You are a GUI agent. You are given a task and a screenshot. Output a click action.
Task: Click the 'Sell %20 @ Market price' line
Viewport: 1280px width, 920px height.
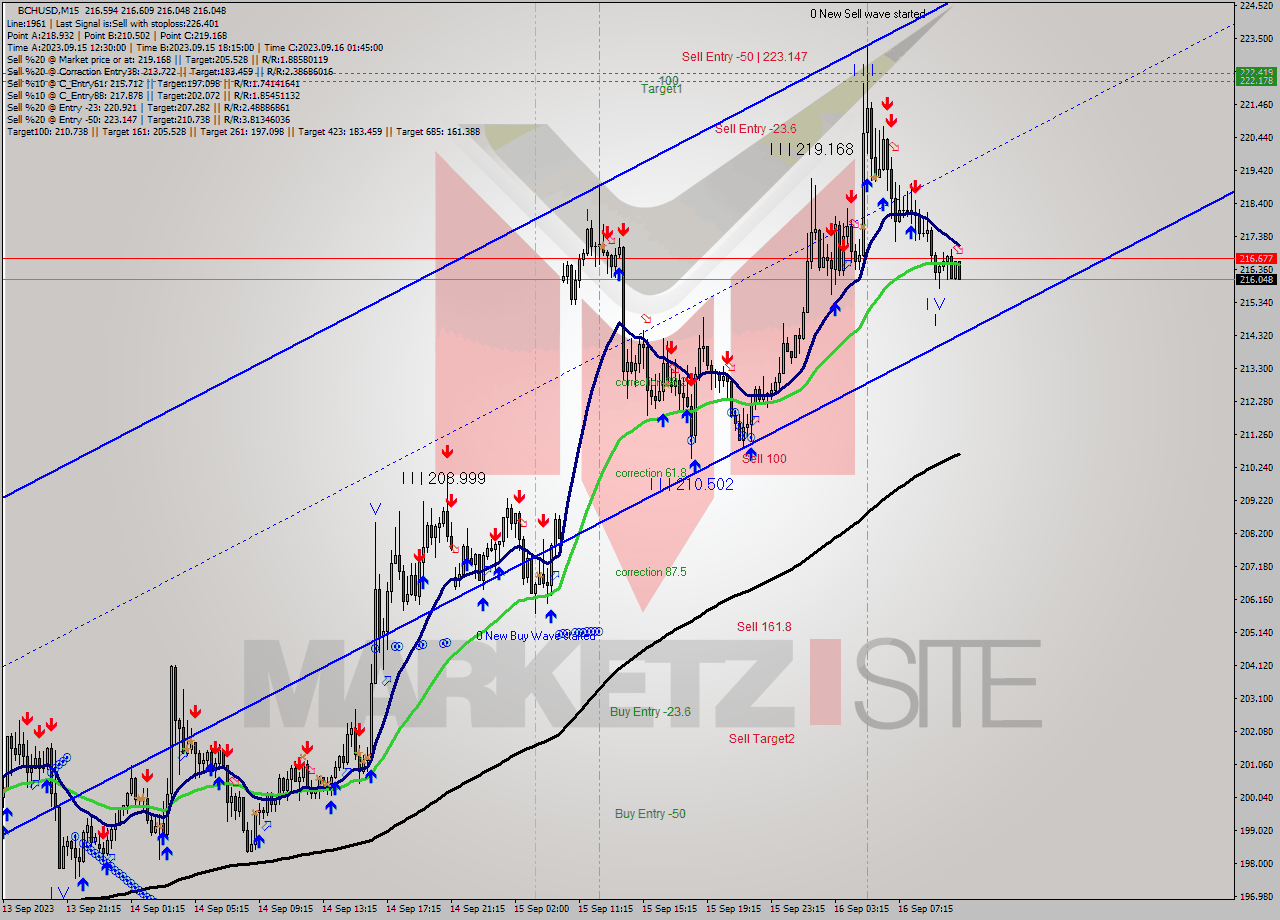[x=170, y=59]
